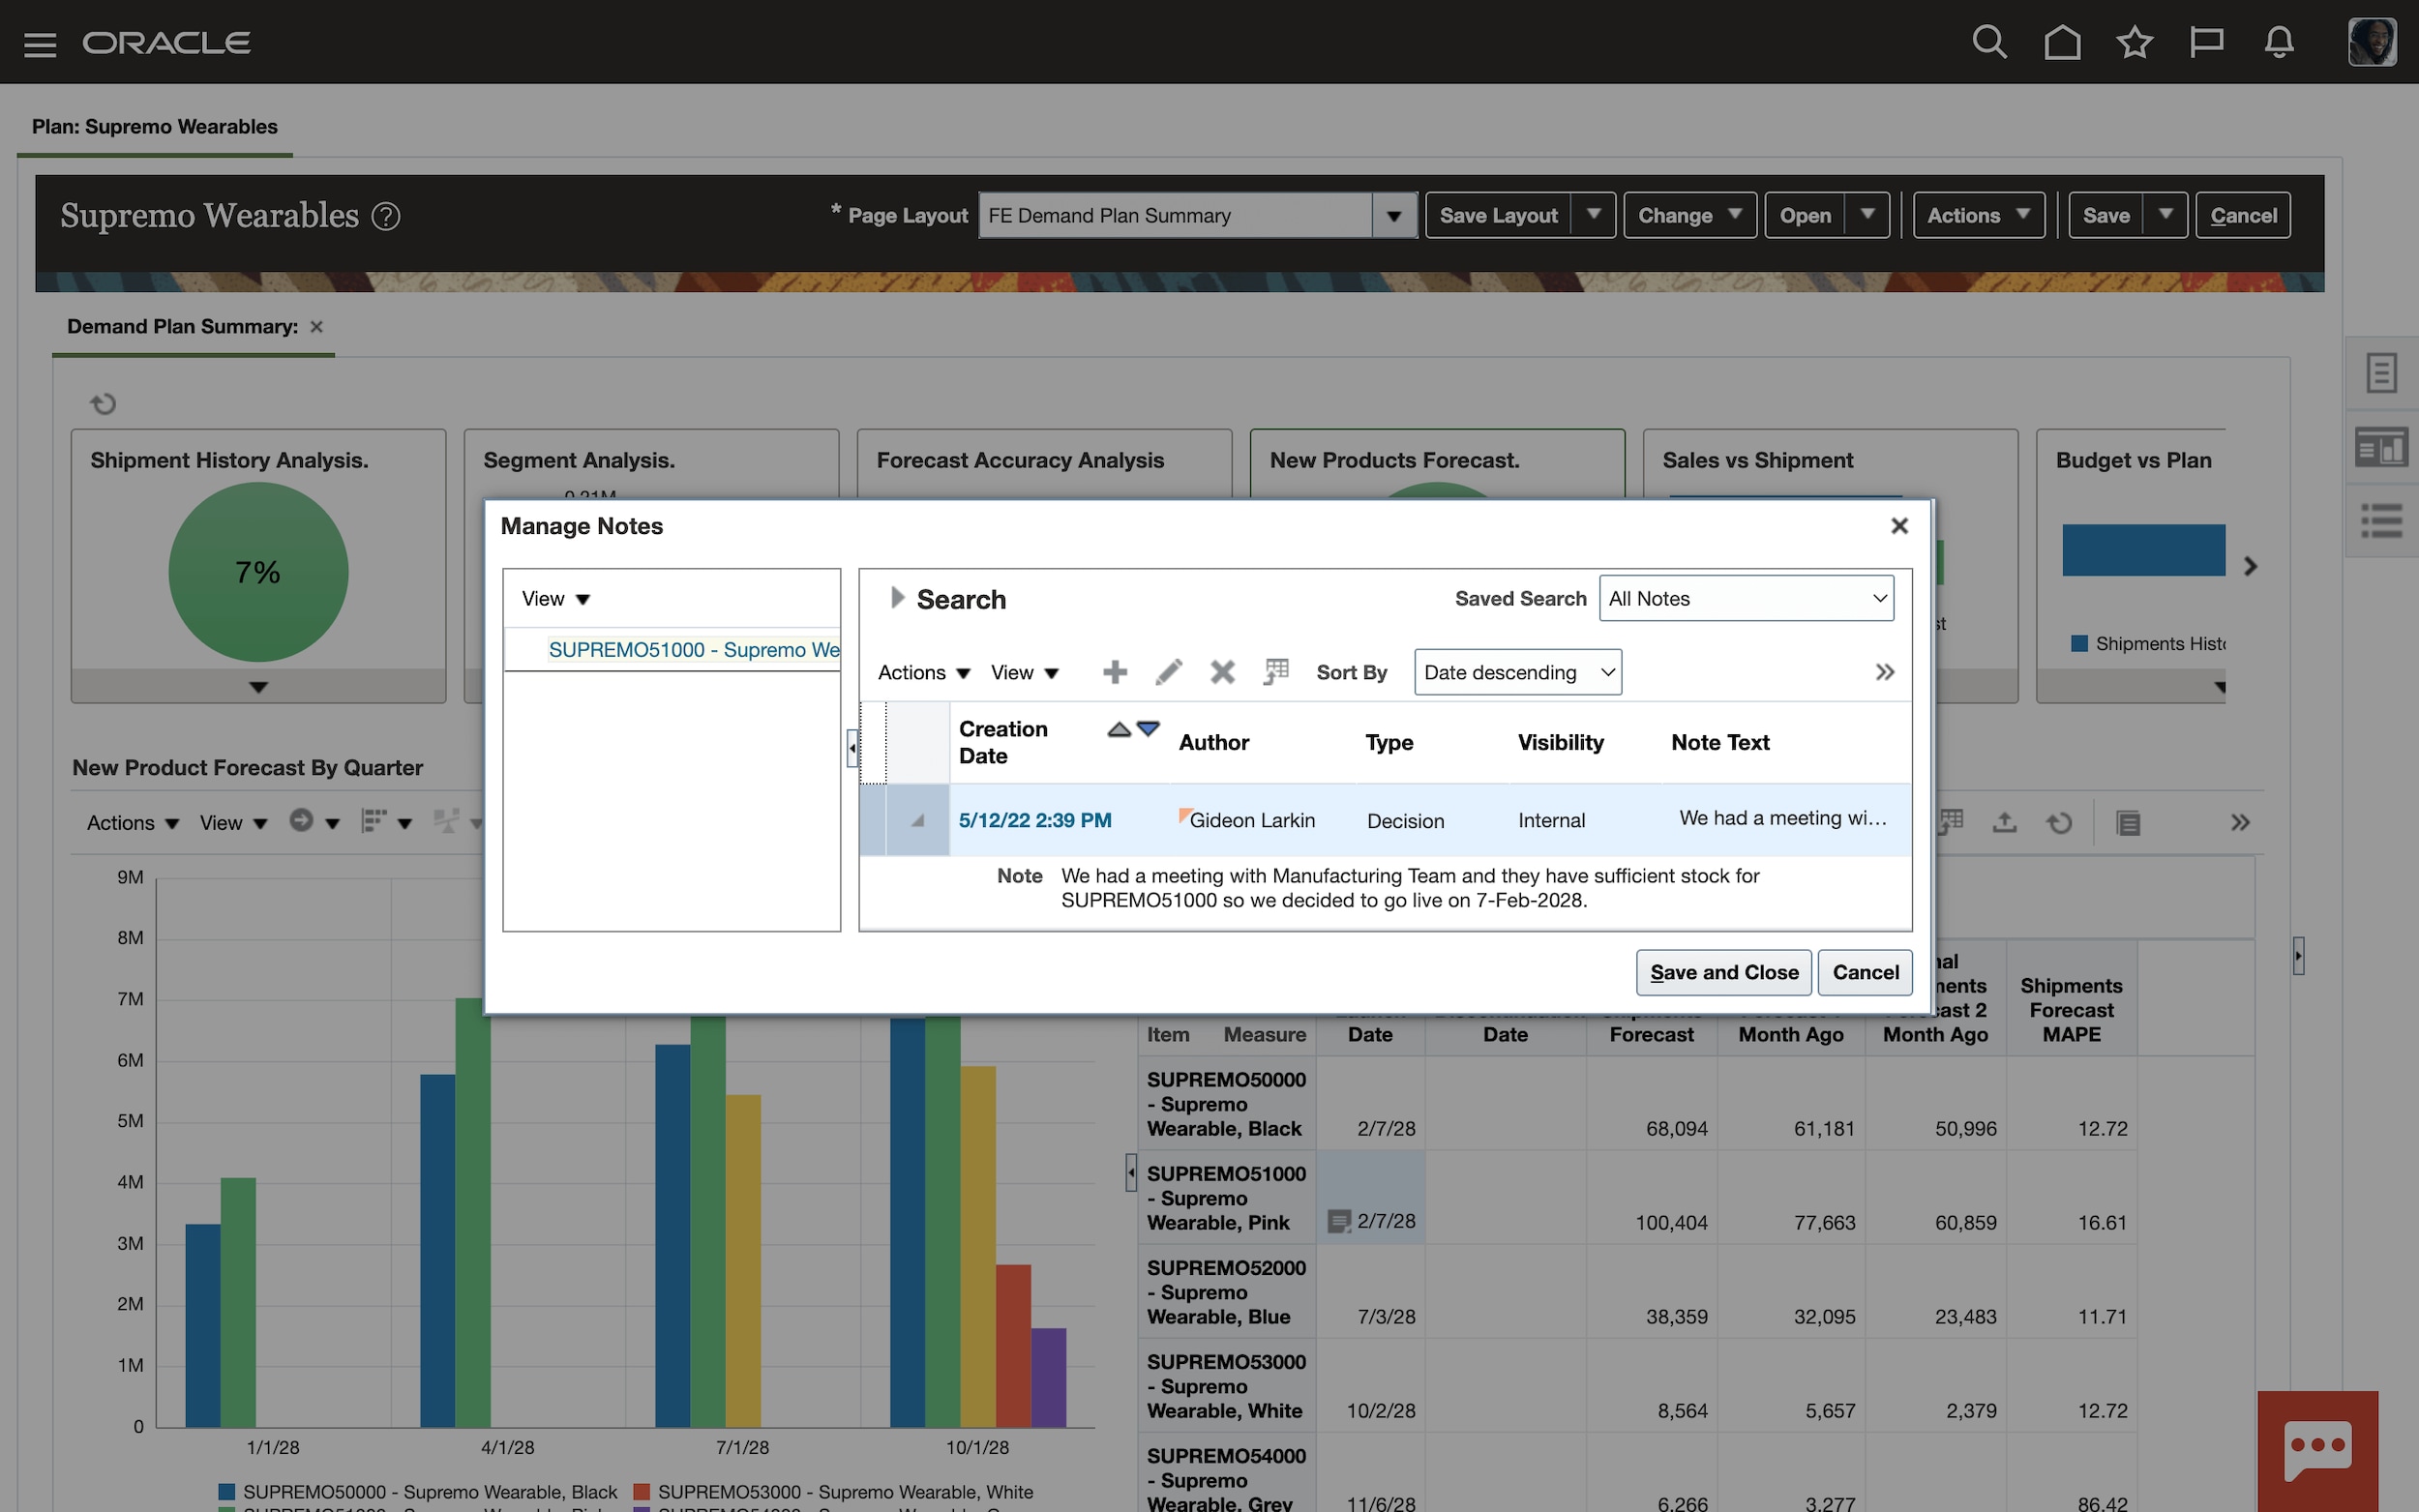
Task: Click the add note plus icon
Action: click(1115, 672)
